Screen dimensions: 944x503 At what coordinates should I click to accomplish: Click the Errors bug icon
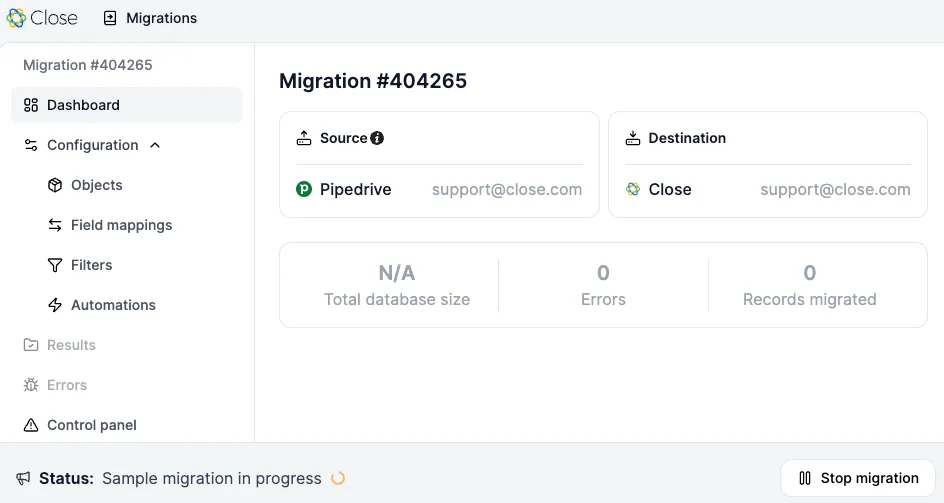[x=31, y=385]
